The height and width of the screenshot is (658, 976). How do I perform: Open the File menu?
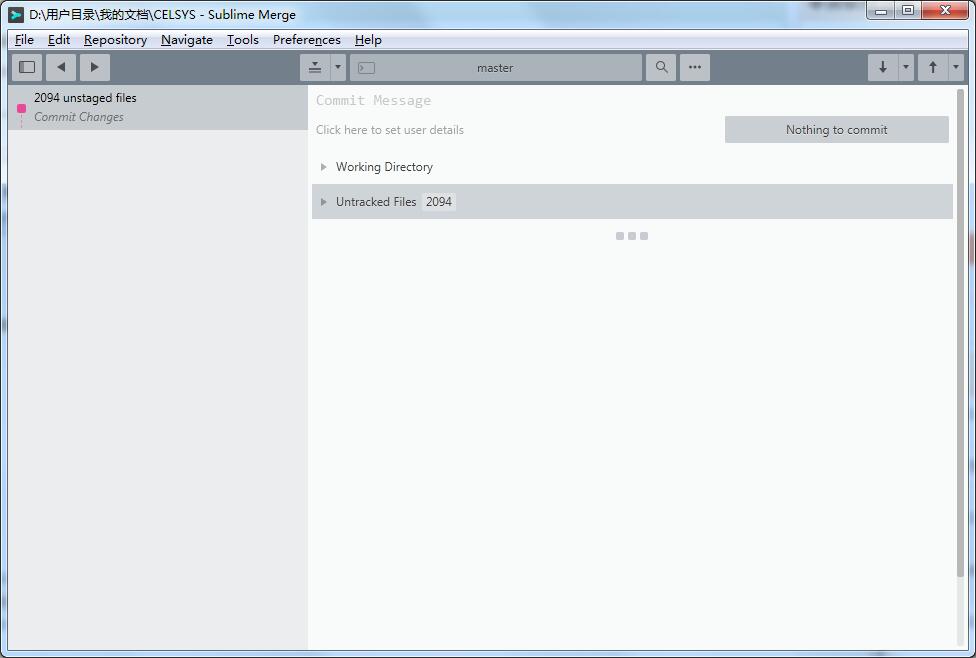[x=24, y=40]
